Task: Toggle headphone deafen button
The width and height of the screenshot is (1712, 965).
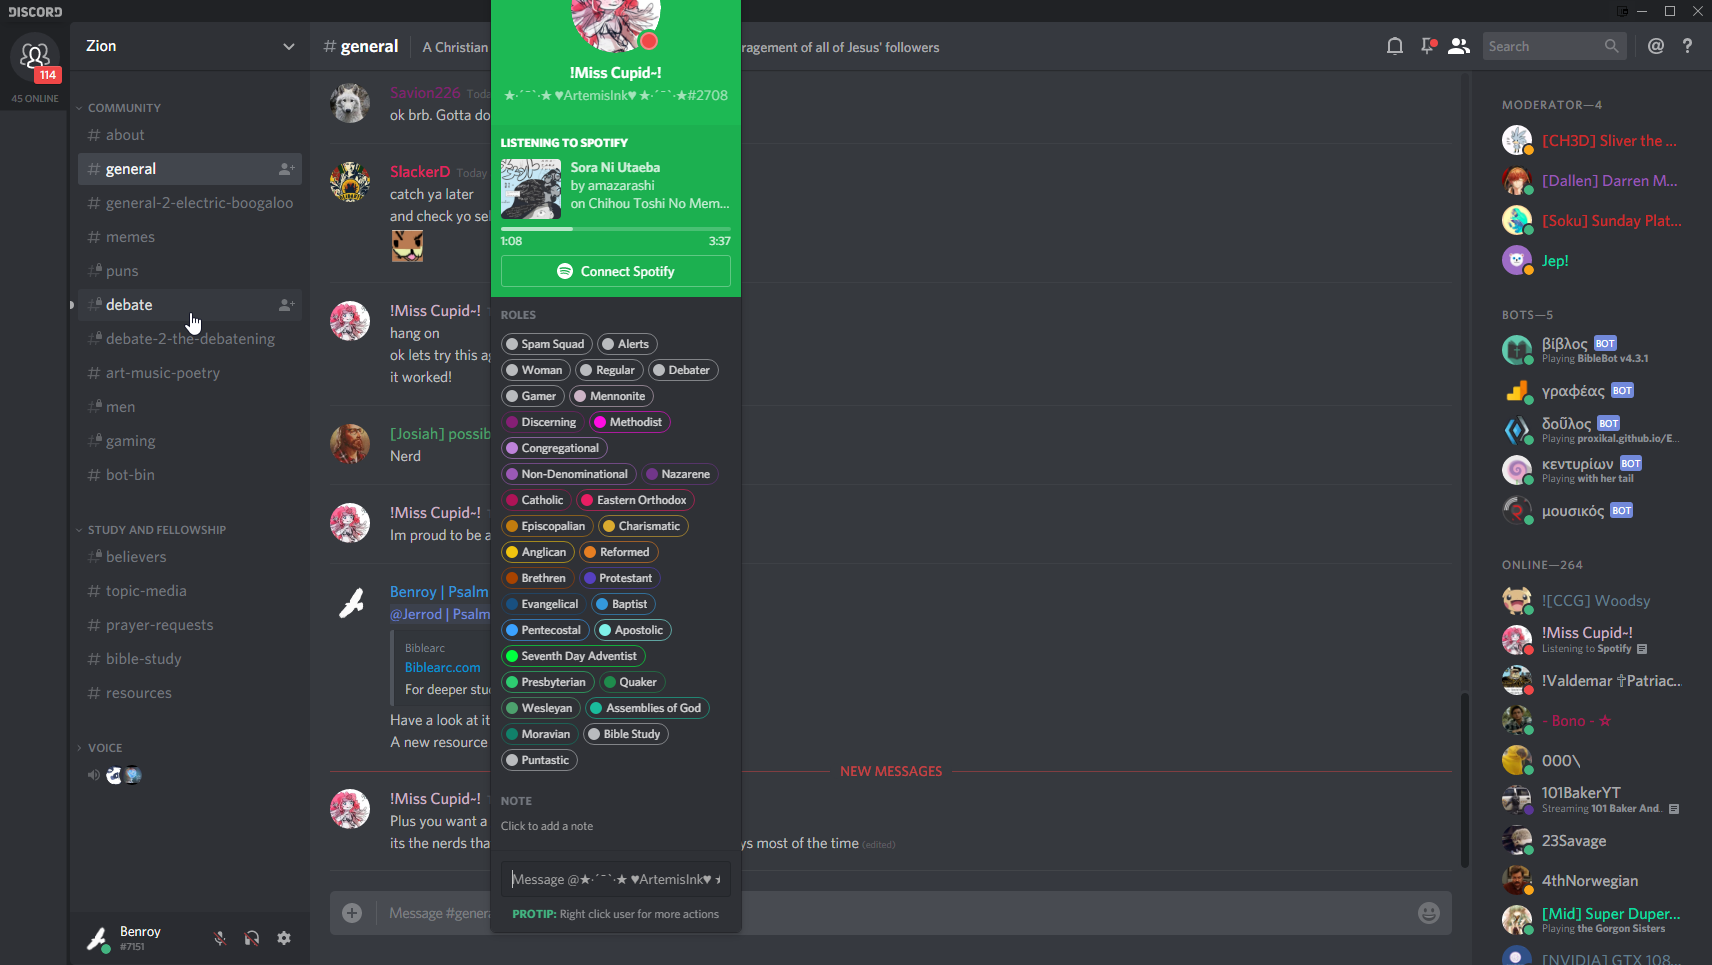Action: [x=252, y=938]
